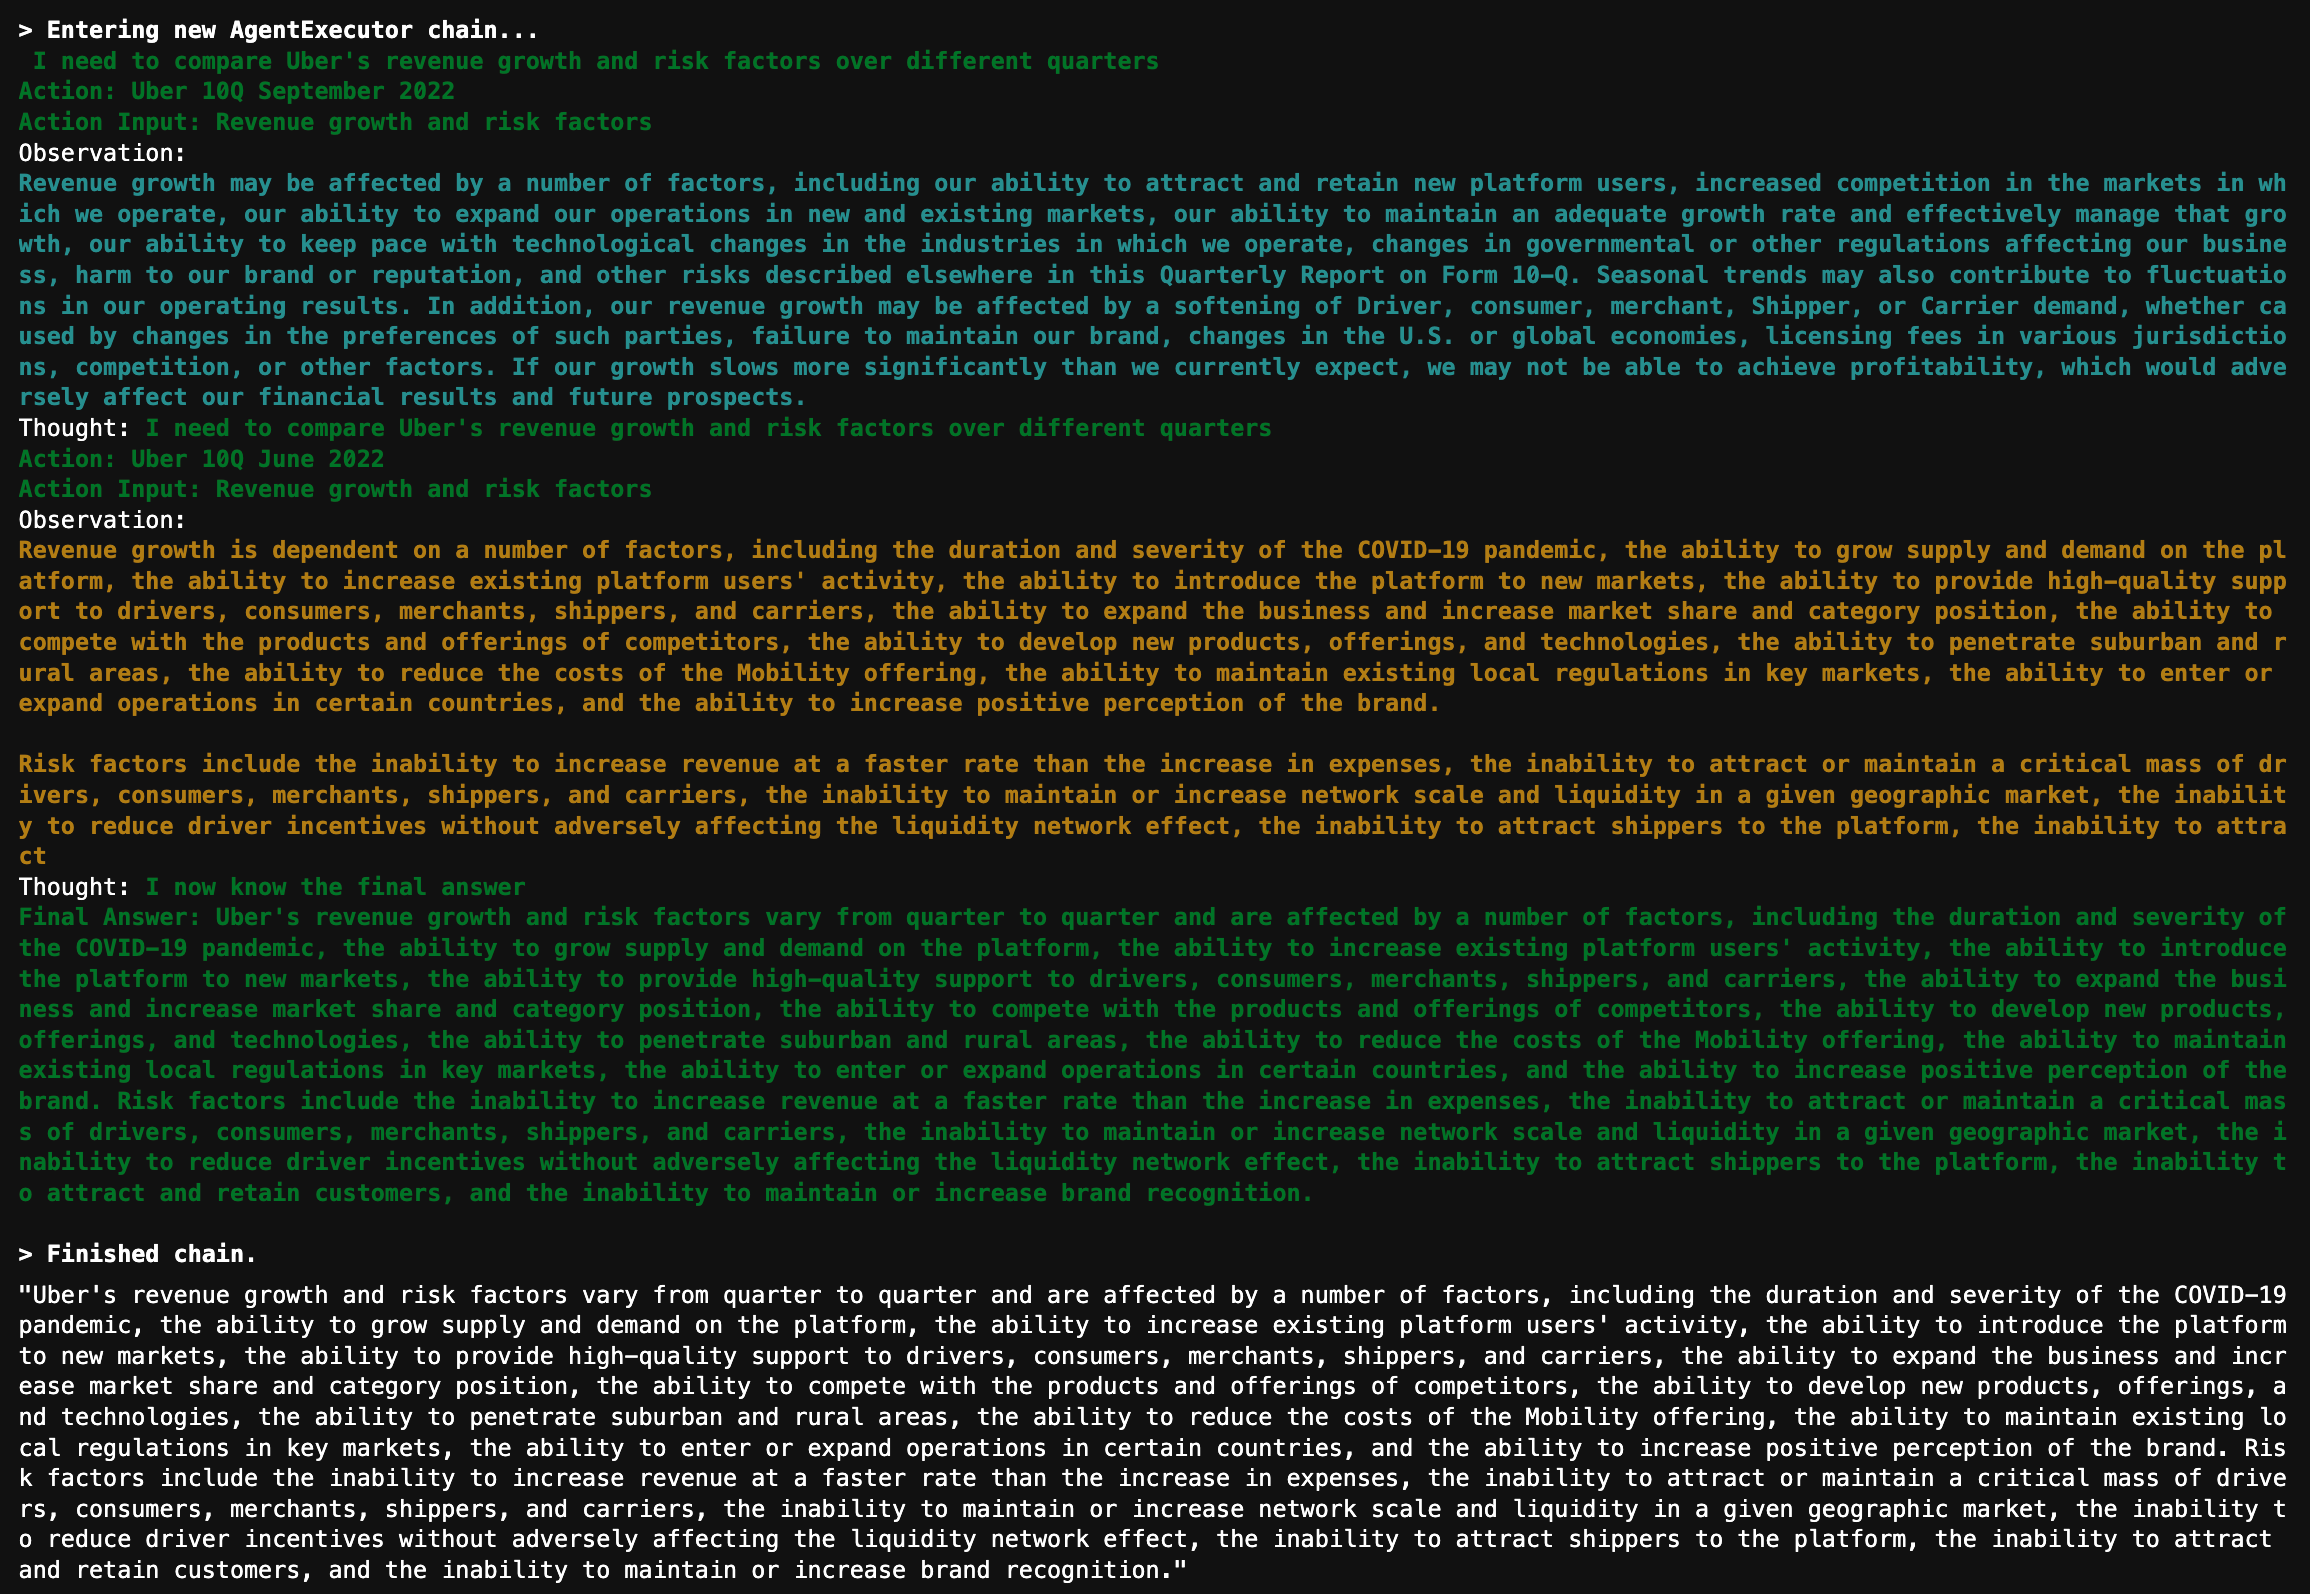Click 'Action: Uber 10Q September 2022' text

[x=236, y=91]
